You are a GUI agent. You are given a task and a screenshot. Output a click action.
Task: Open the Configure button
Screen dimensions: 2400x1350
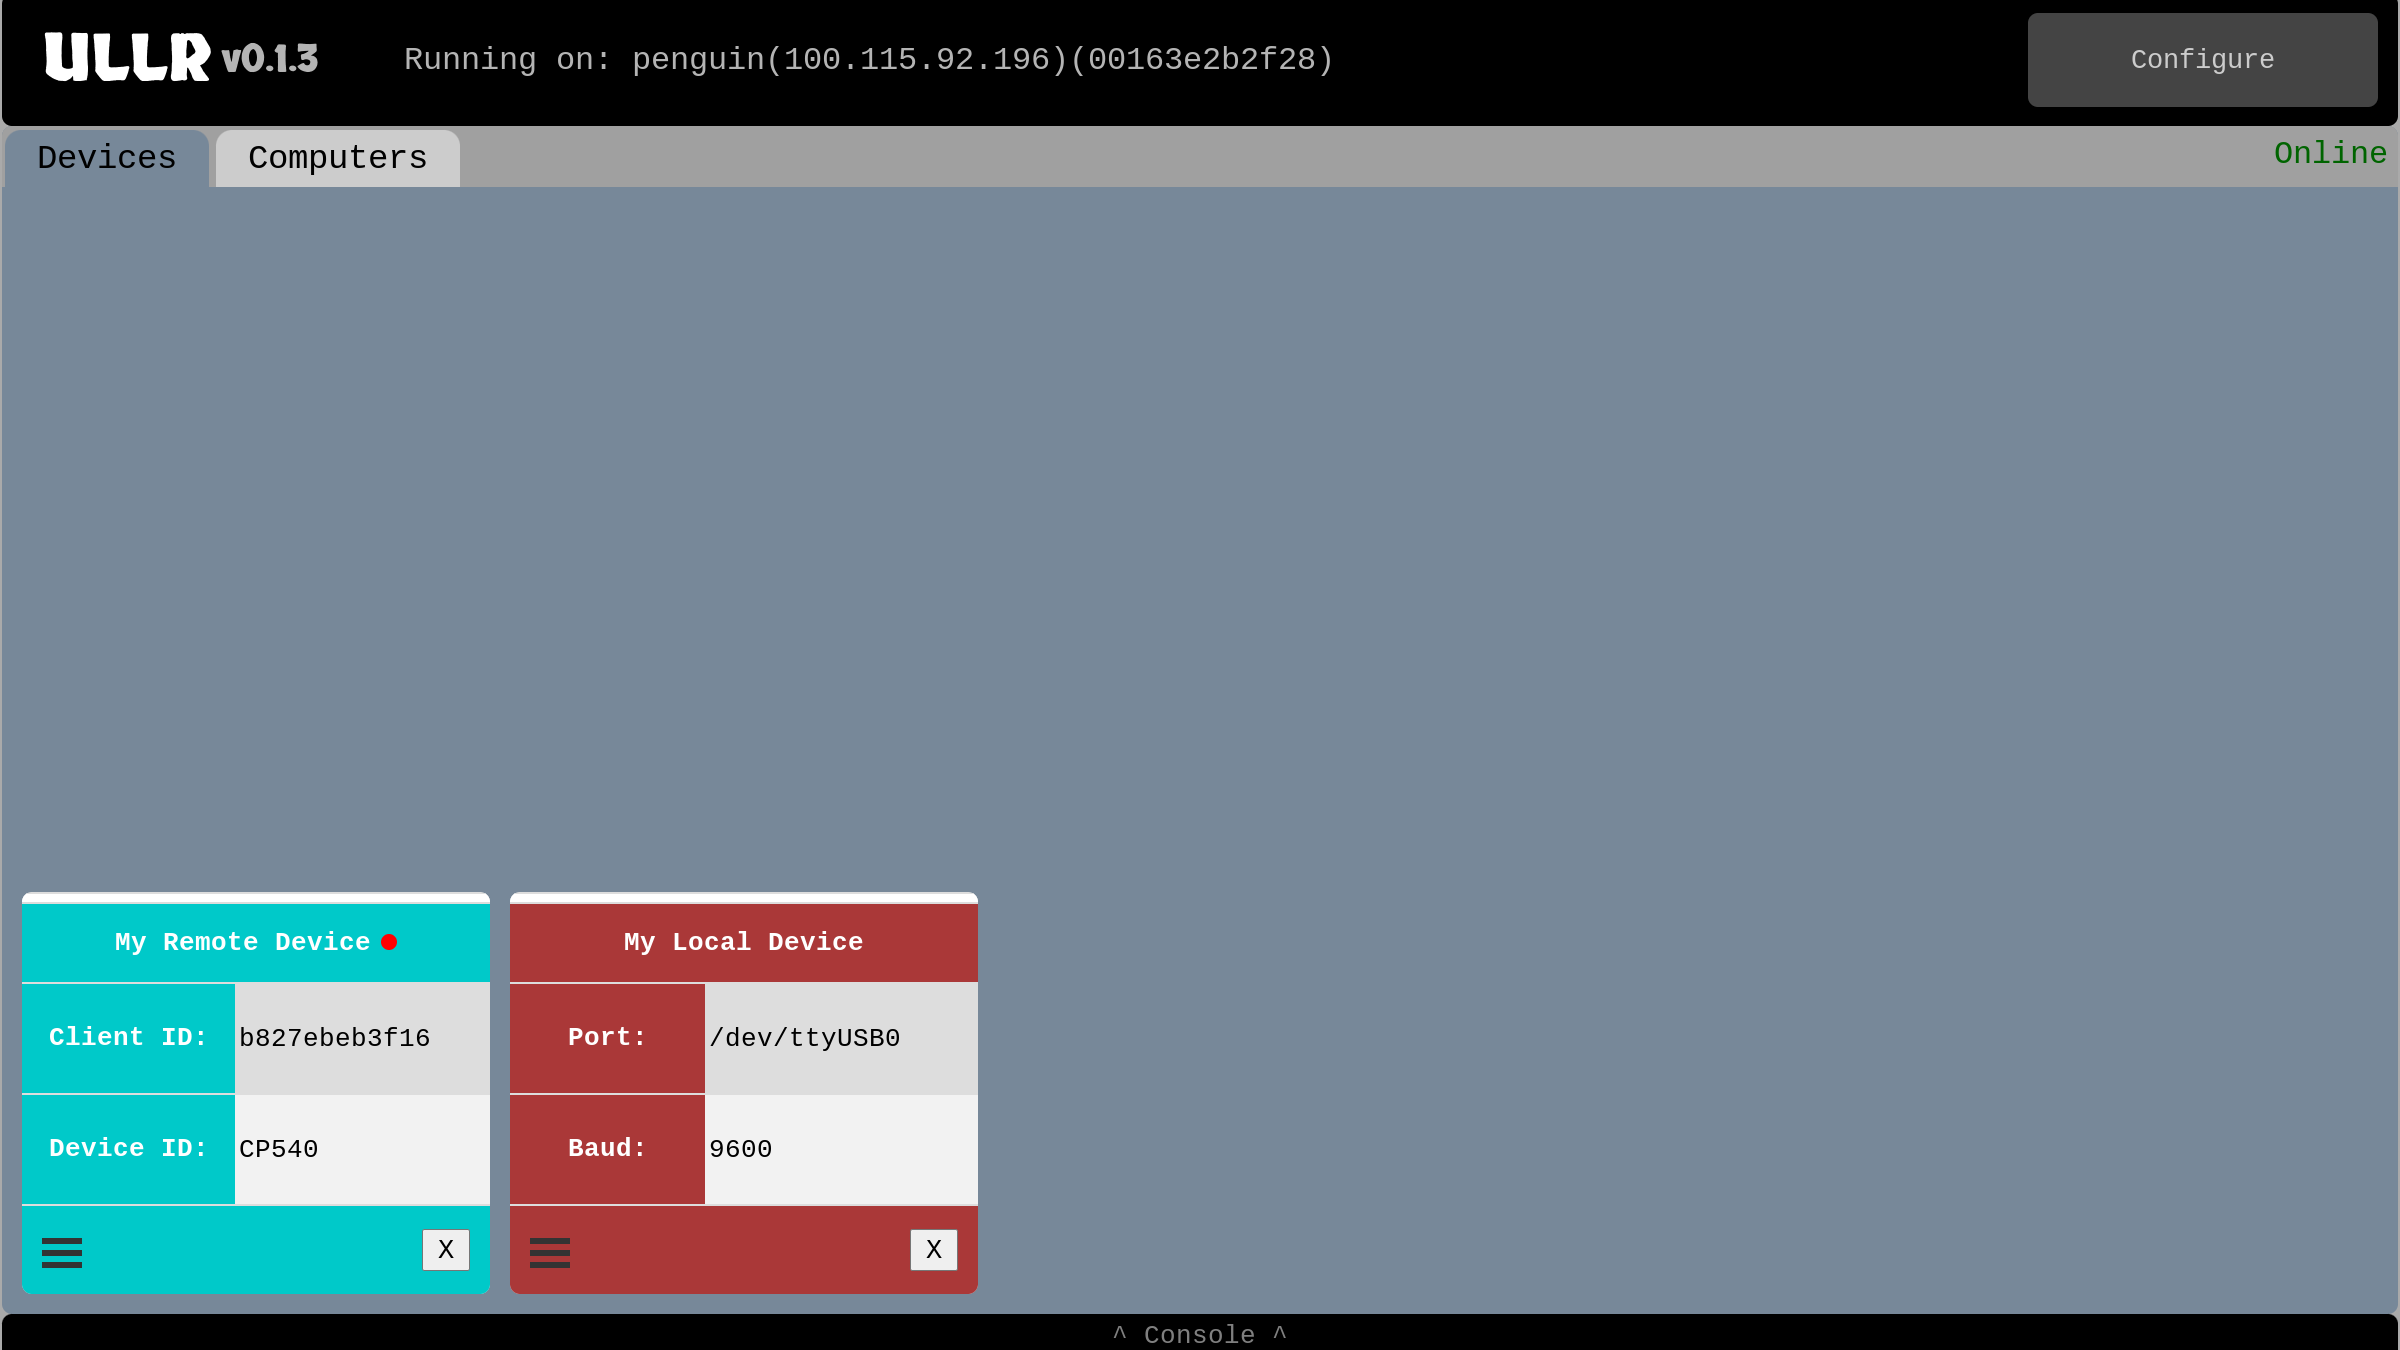coord(2202,60)
